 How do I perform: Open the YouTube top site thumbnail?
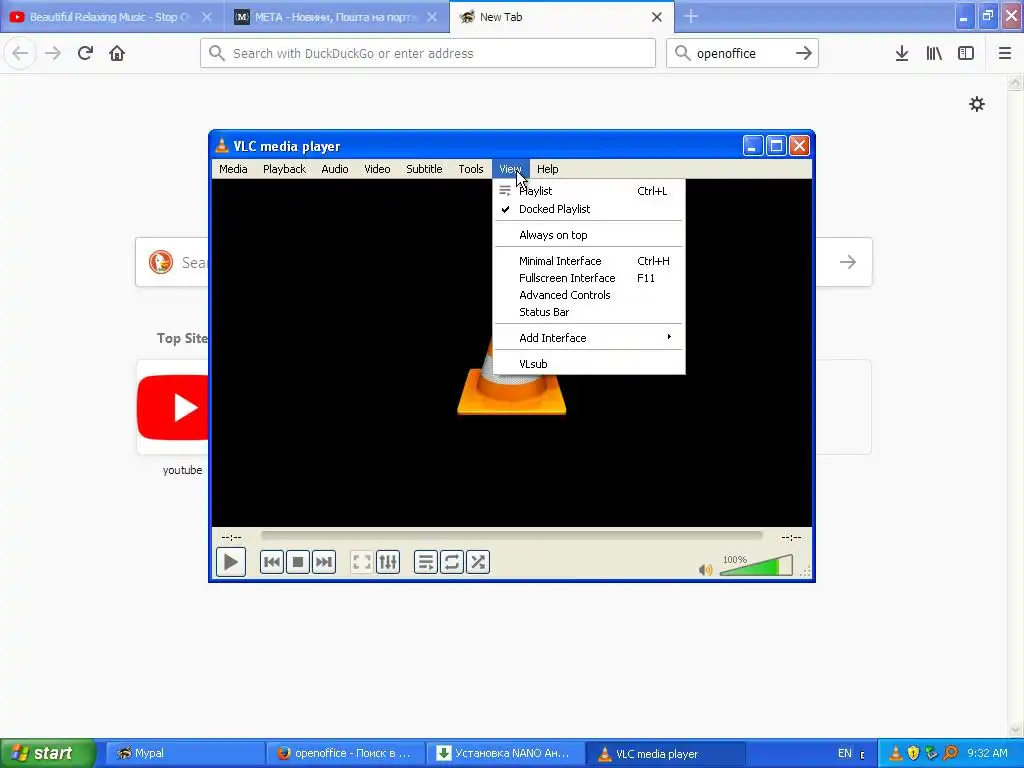pos(173,407)
